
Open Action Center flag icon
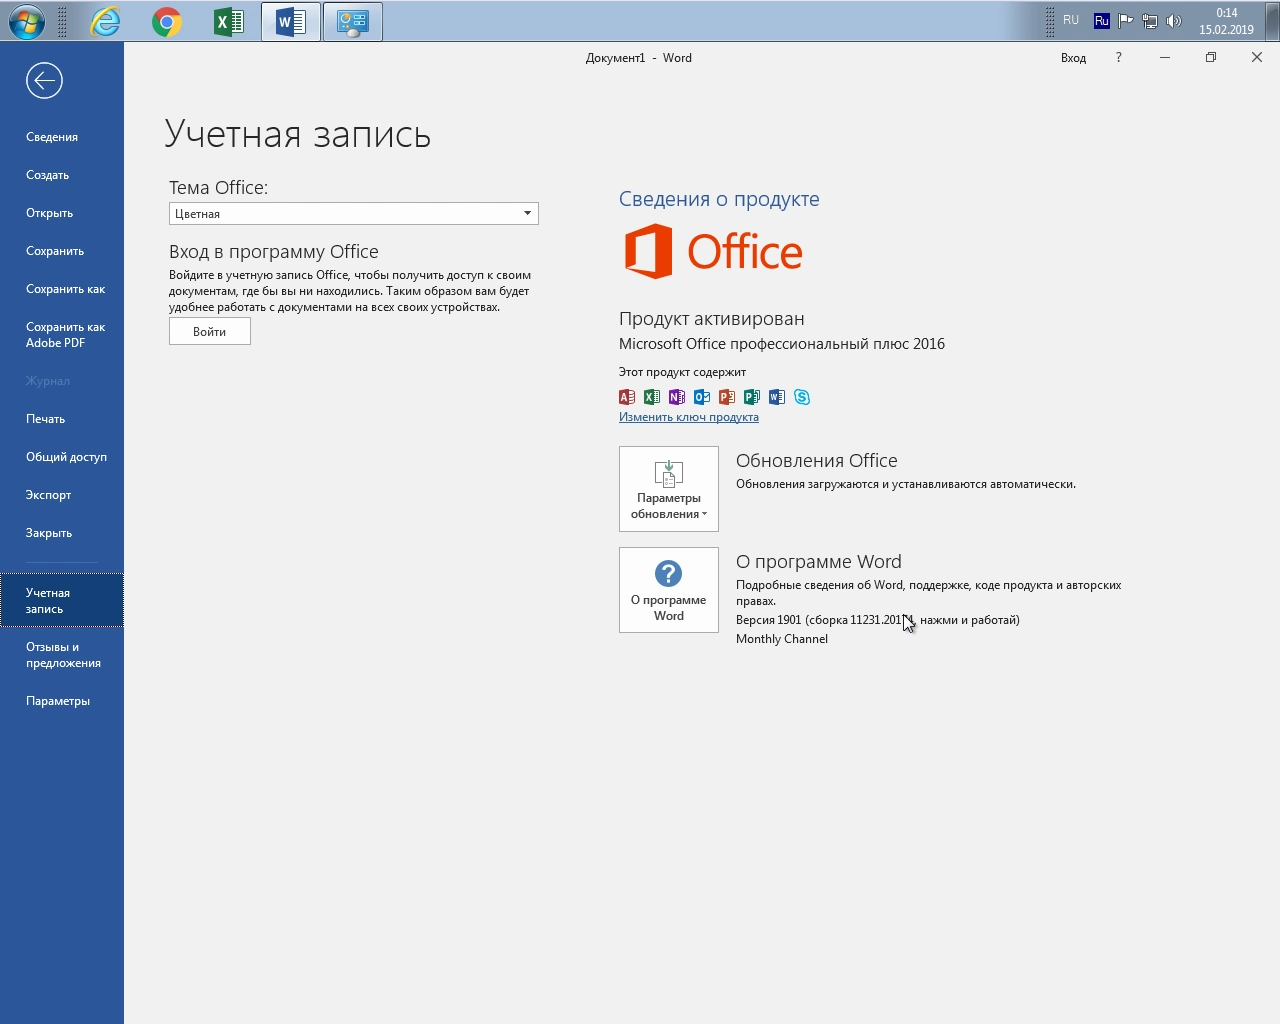(1126, 21)
